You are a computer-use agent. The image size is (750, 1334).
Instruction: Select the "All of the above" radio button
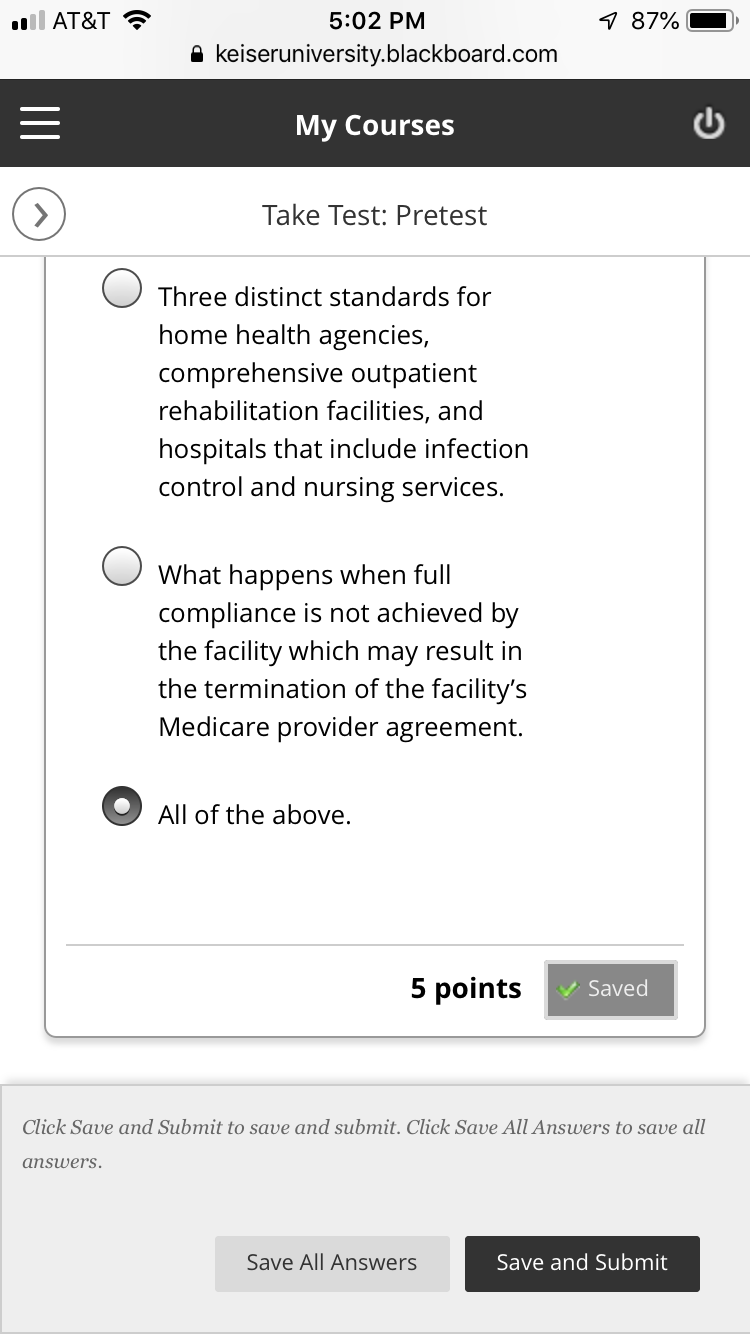(122, 807)
